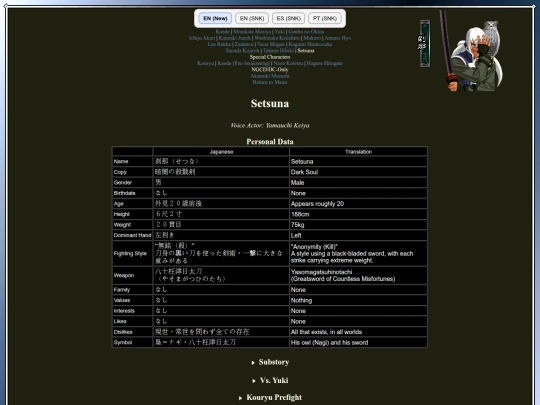Image resolution: width=540 pixels, height=405 pixels.
Task: Open the Naoe Shigen link
Action: (271, 44)
